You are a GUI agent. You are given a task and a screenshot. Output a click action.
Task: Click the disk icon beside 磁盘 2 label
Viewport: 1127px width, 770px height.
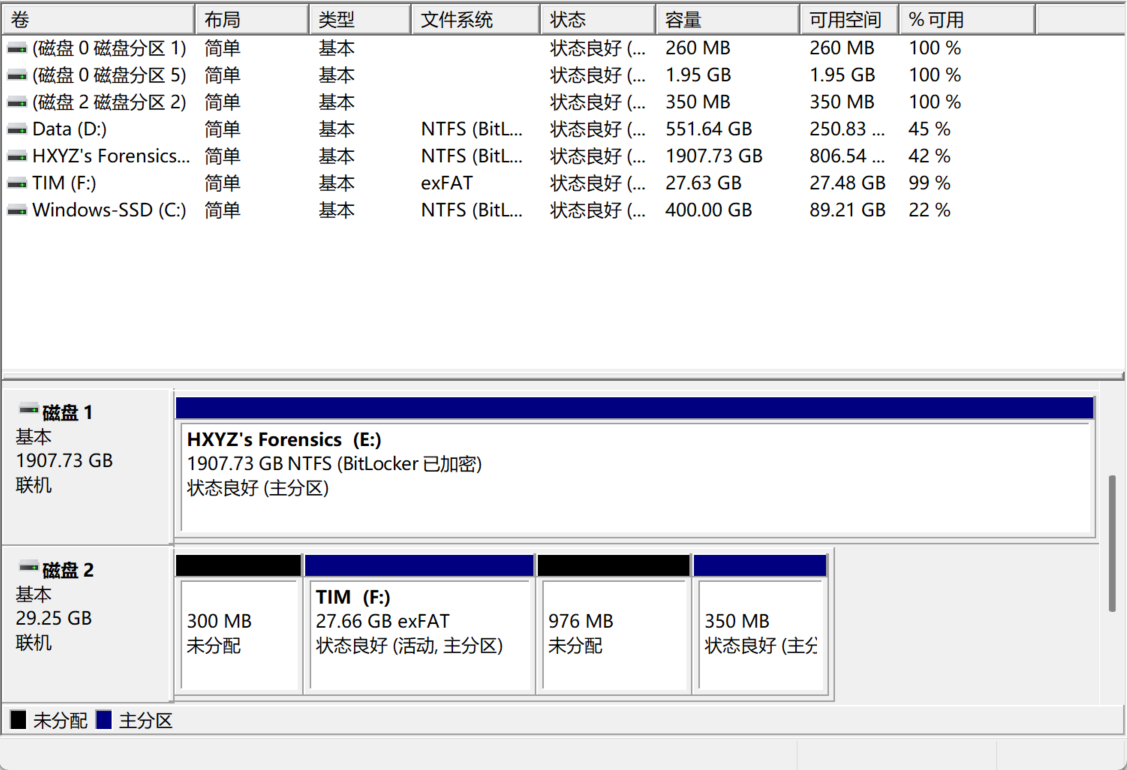point(29,567)
